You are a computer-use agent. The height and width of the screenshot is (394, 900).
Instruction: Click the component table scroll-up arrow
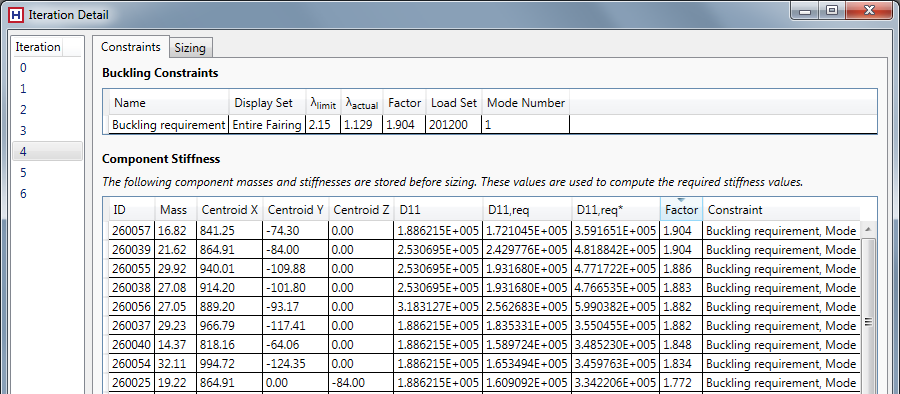tap(867, 229)
